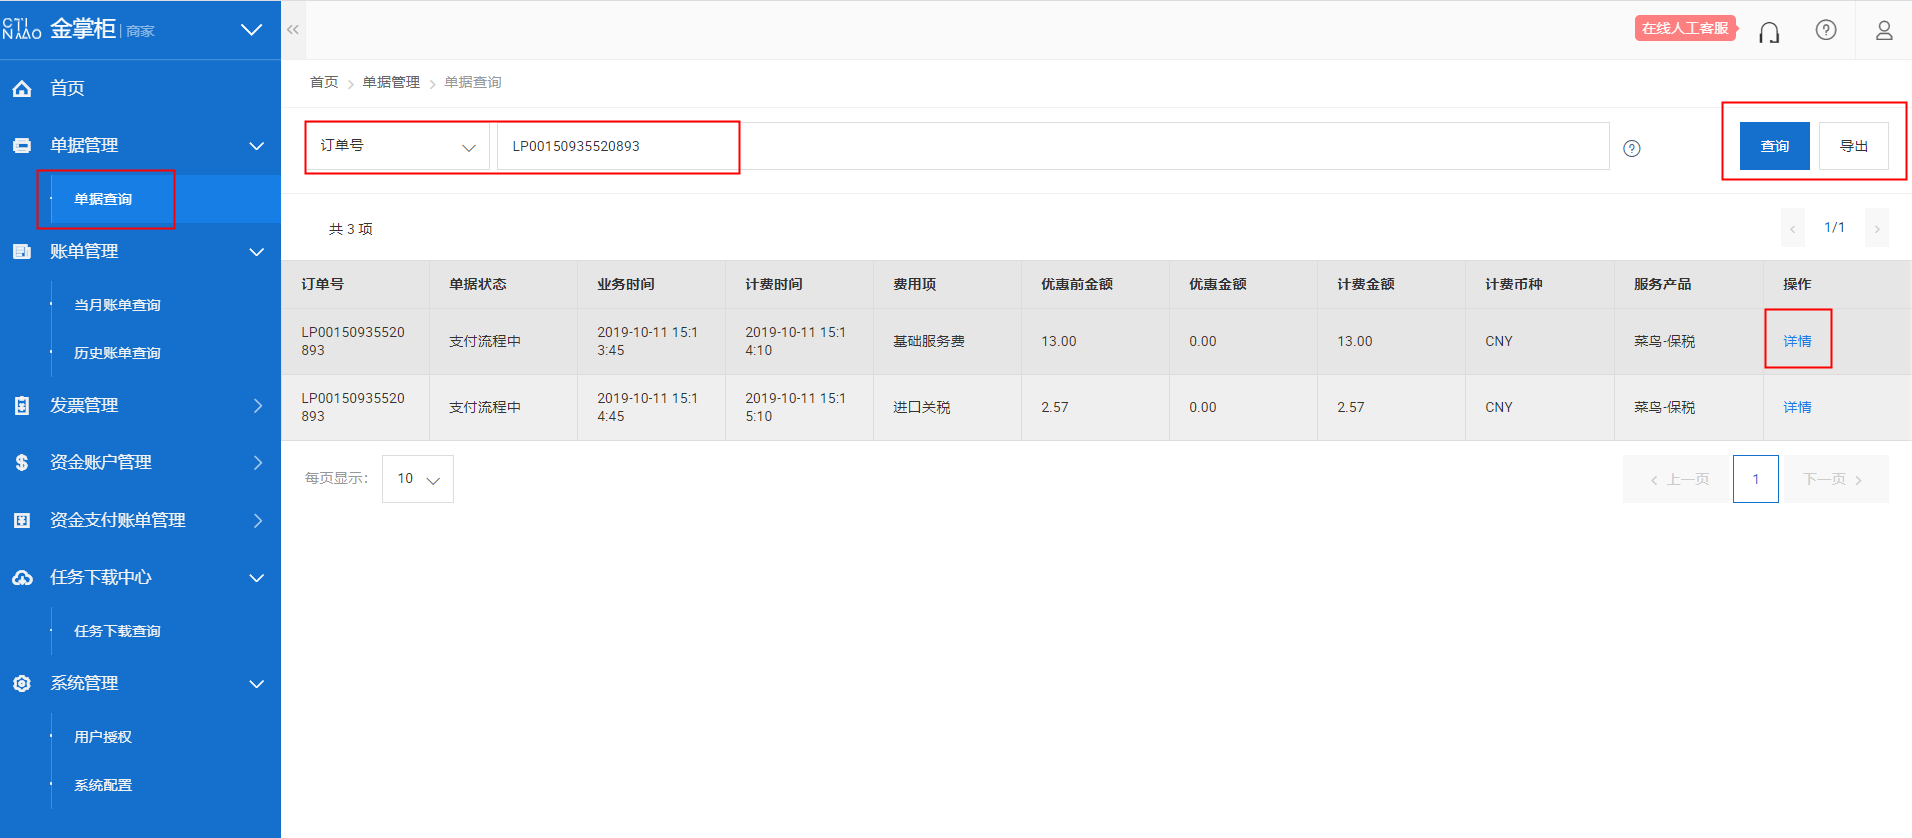Click the help icon beside search field

(1632, 149)
